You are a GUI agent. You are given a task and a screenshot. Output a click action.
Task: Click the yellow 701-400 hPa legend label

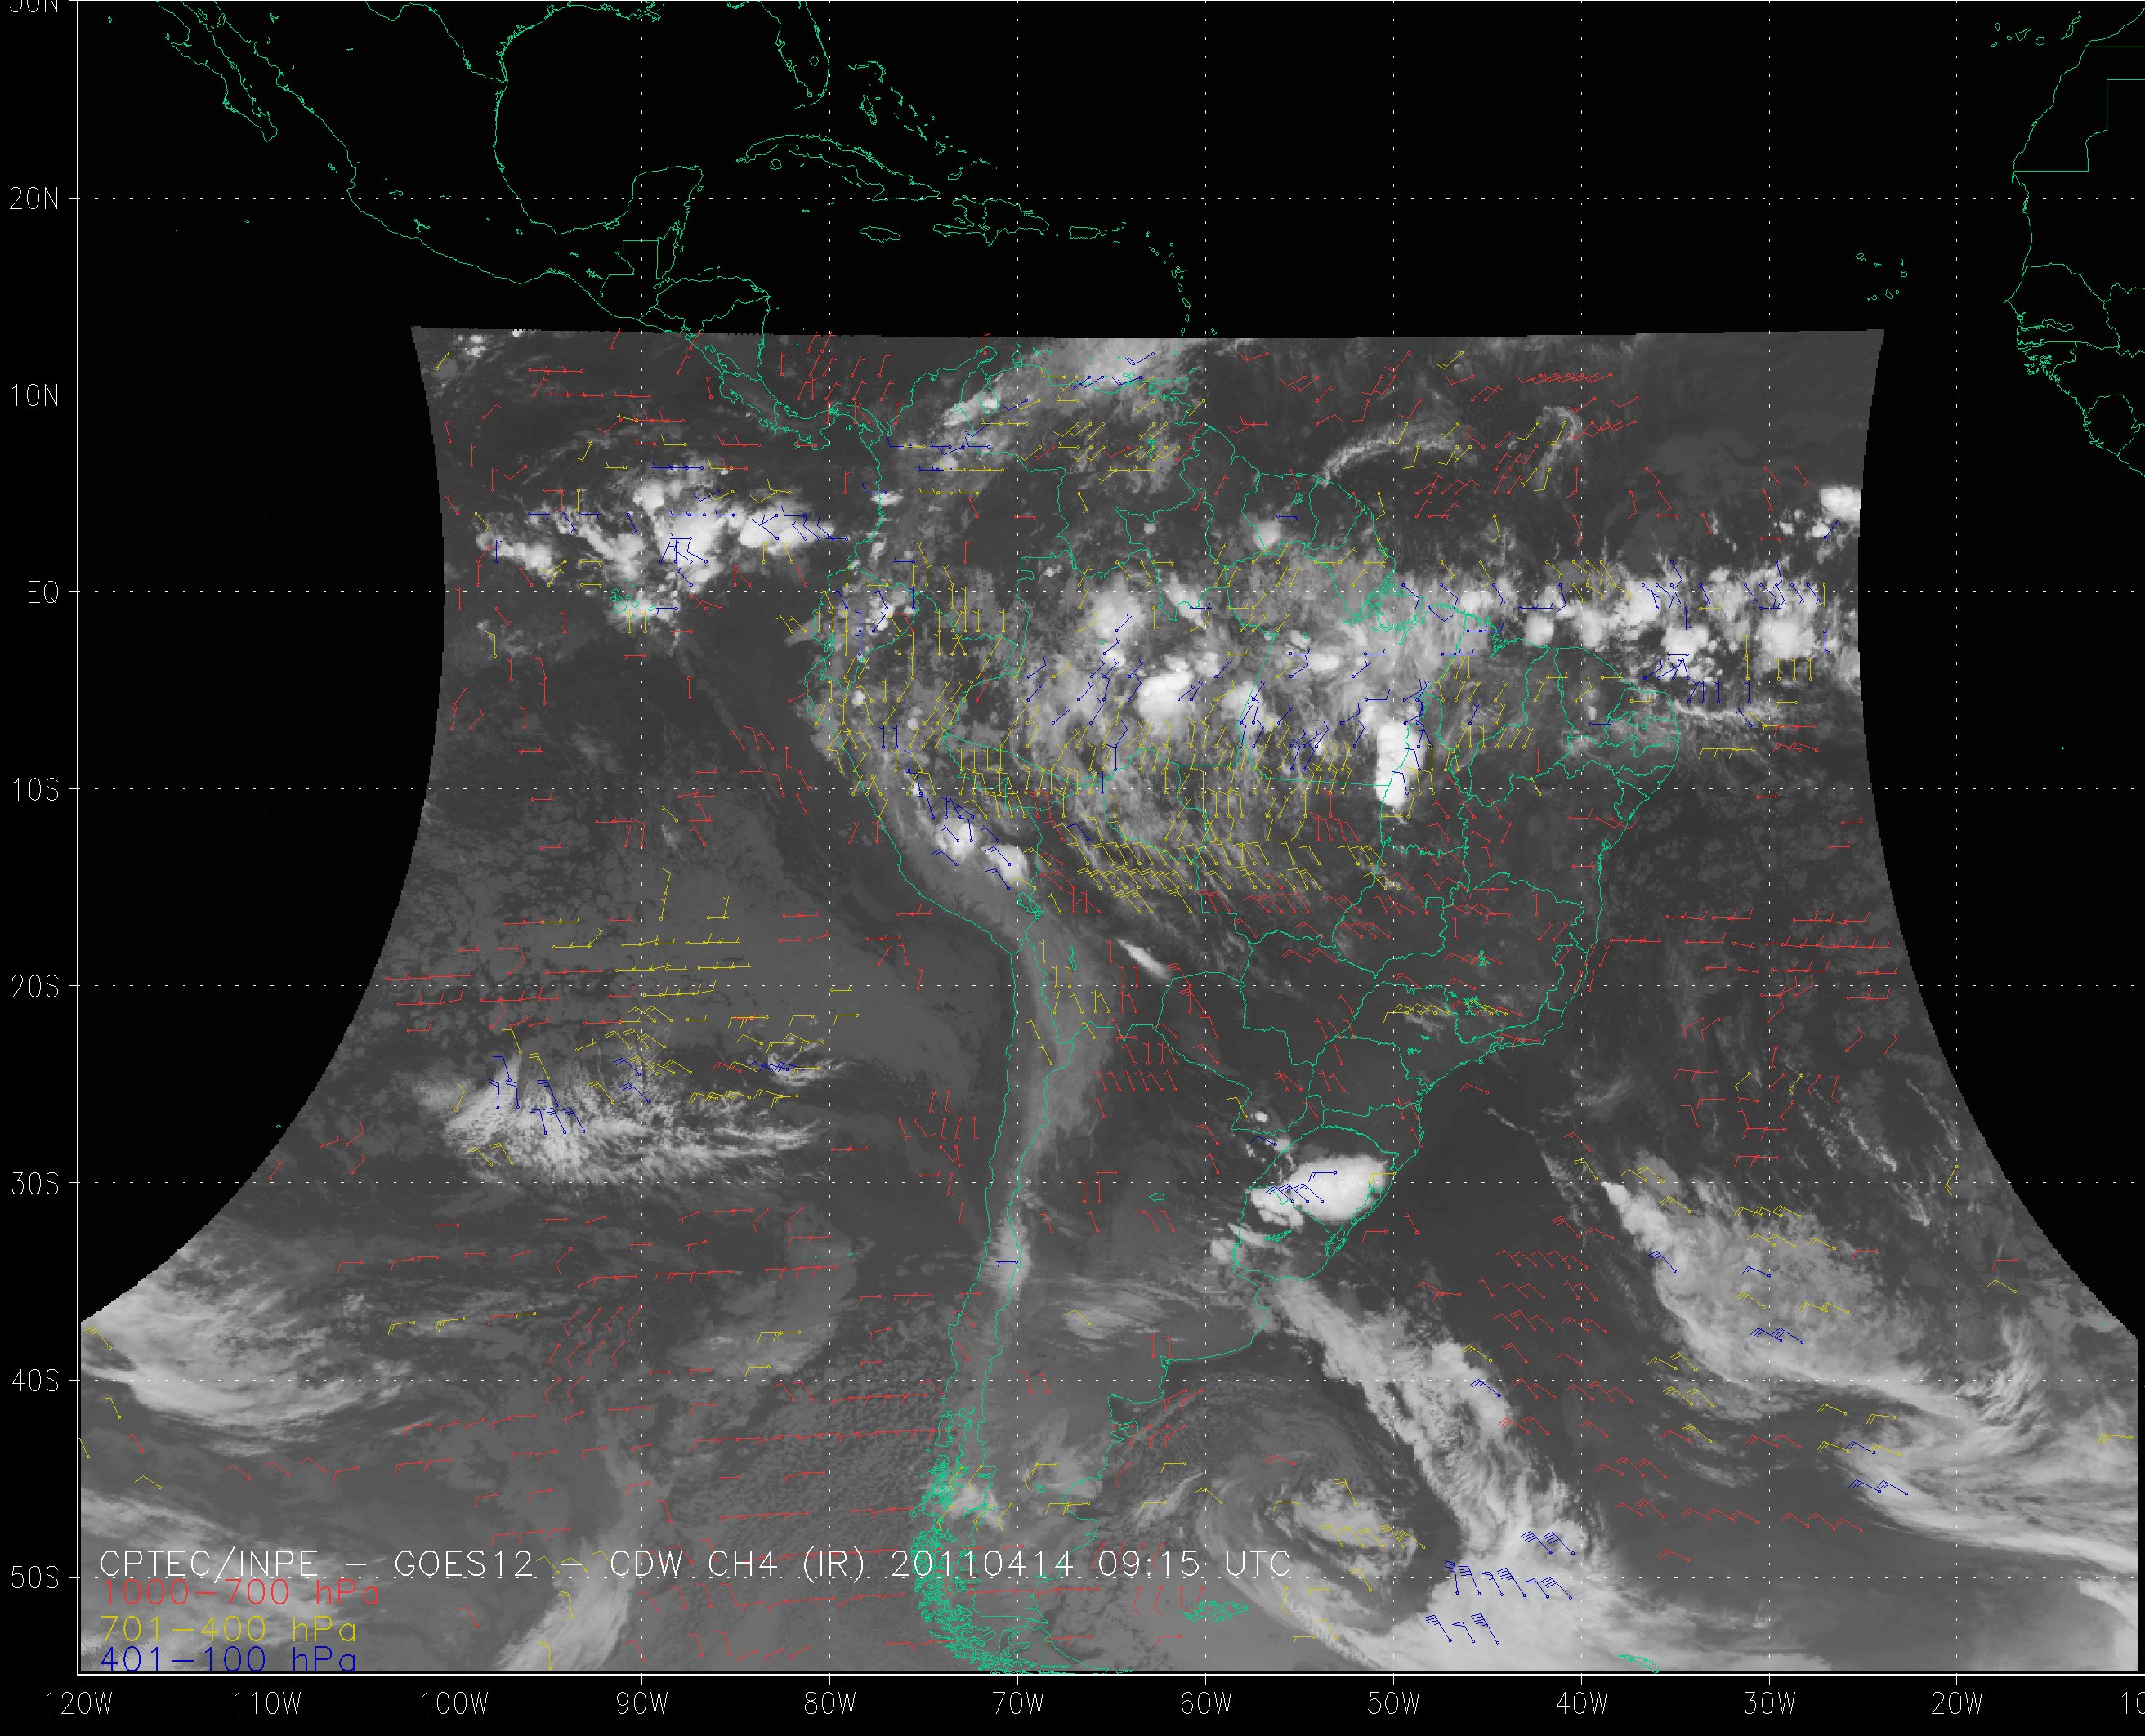pos(229,1629)
